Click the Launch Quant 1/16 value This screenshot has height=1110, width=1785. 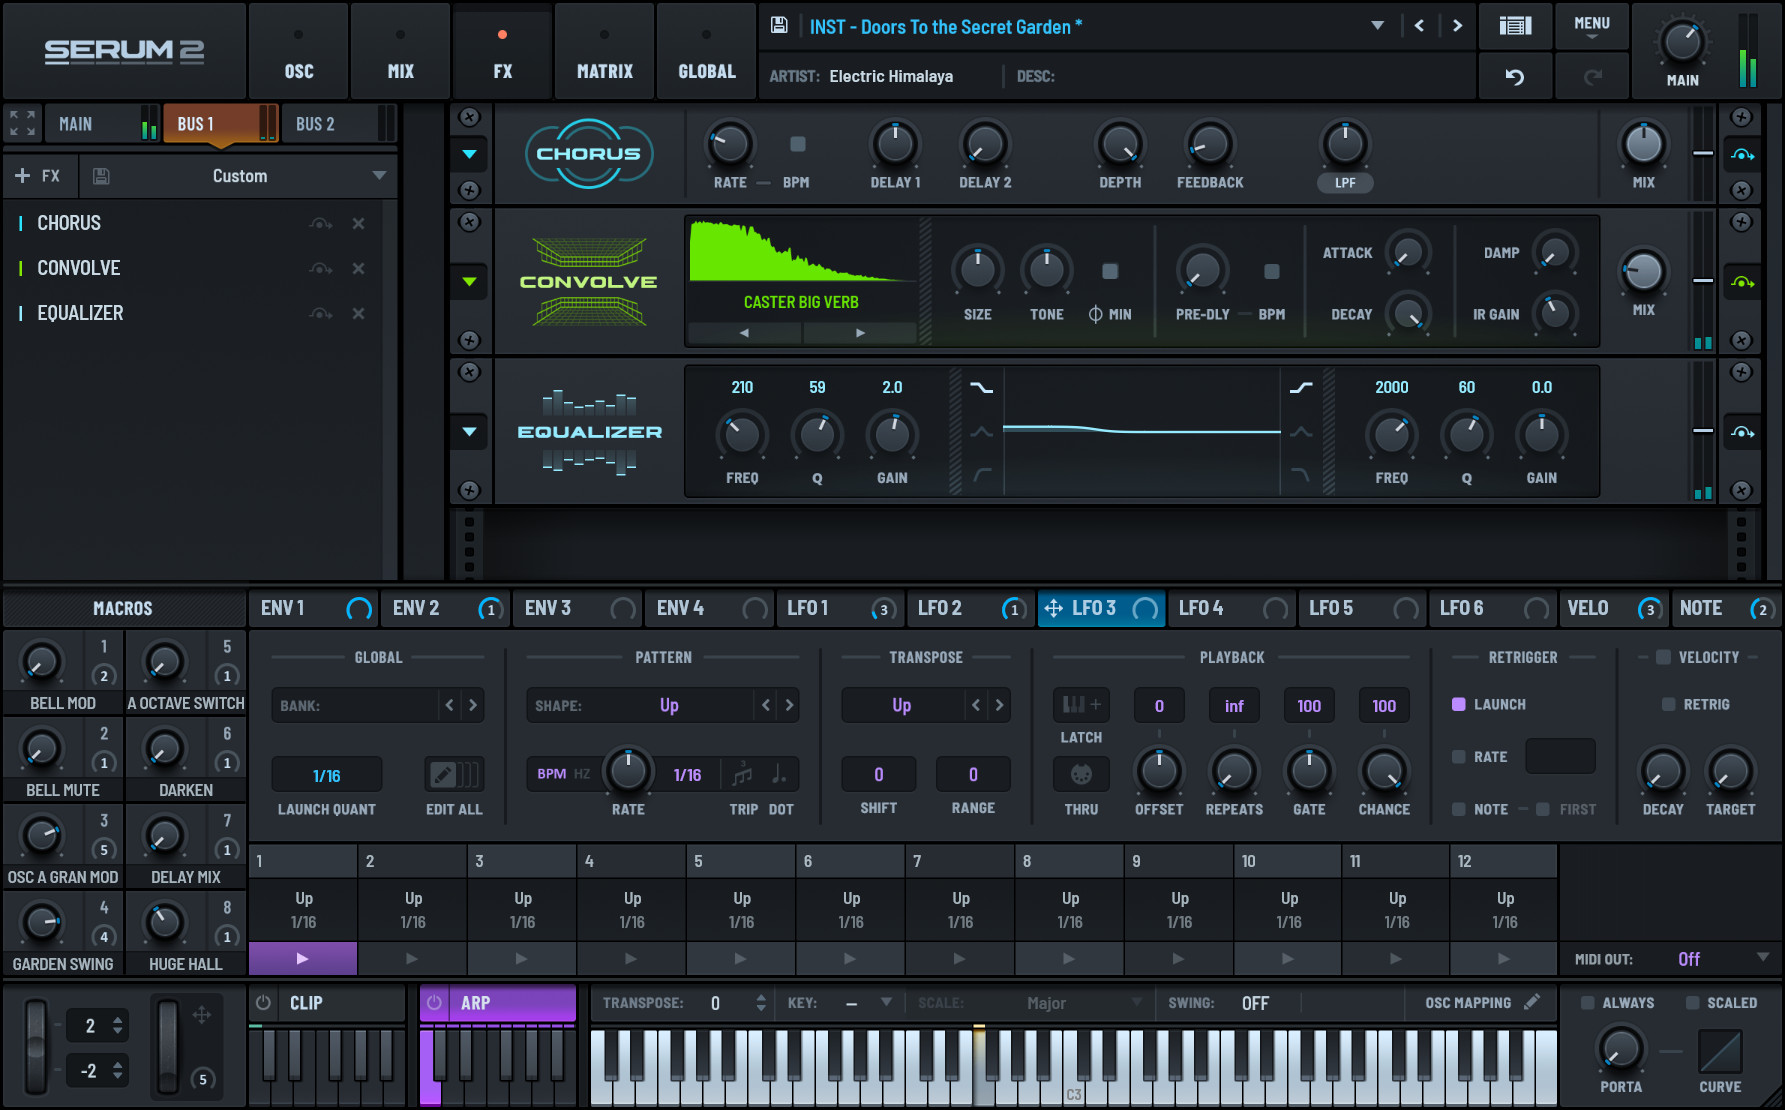pos(327,775)
